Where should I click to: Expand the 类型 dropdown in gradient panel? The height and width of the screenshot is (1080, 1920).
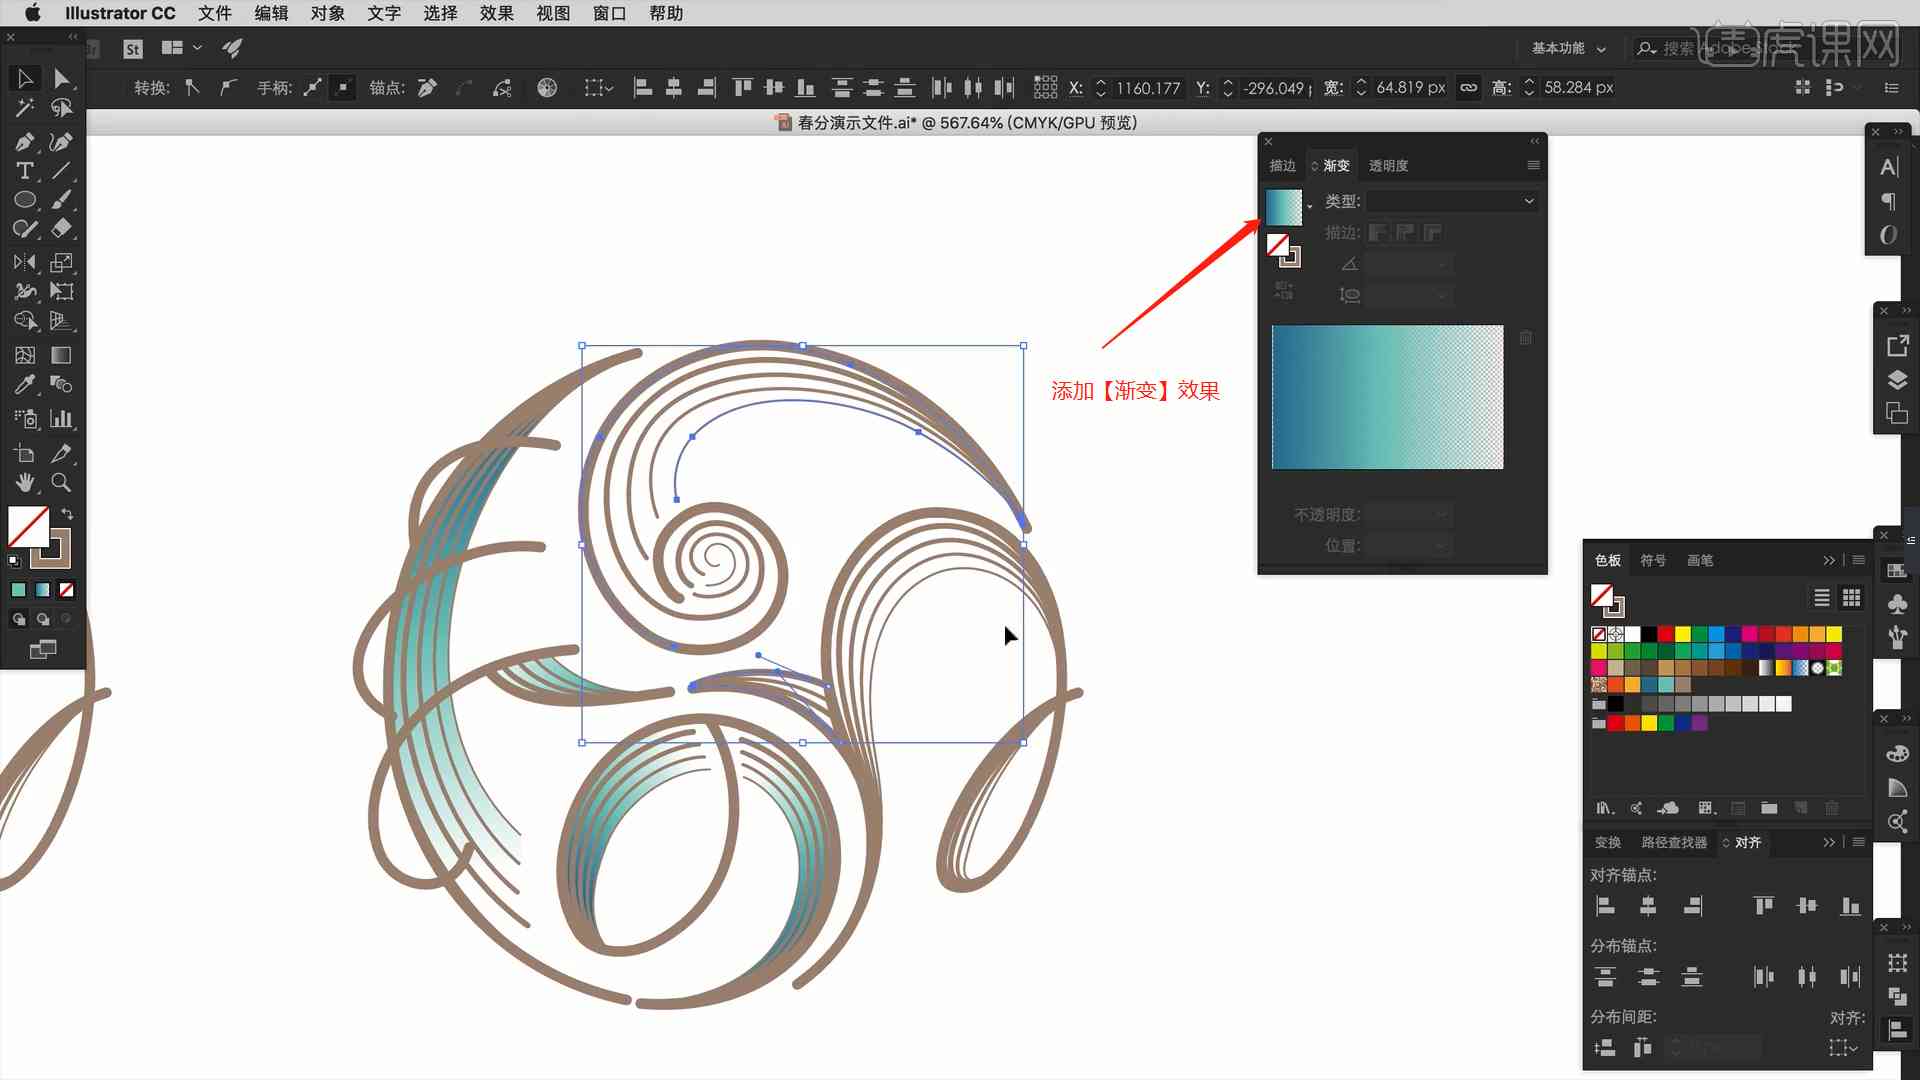tap(1527, 200)
